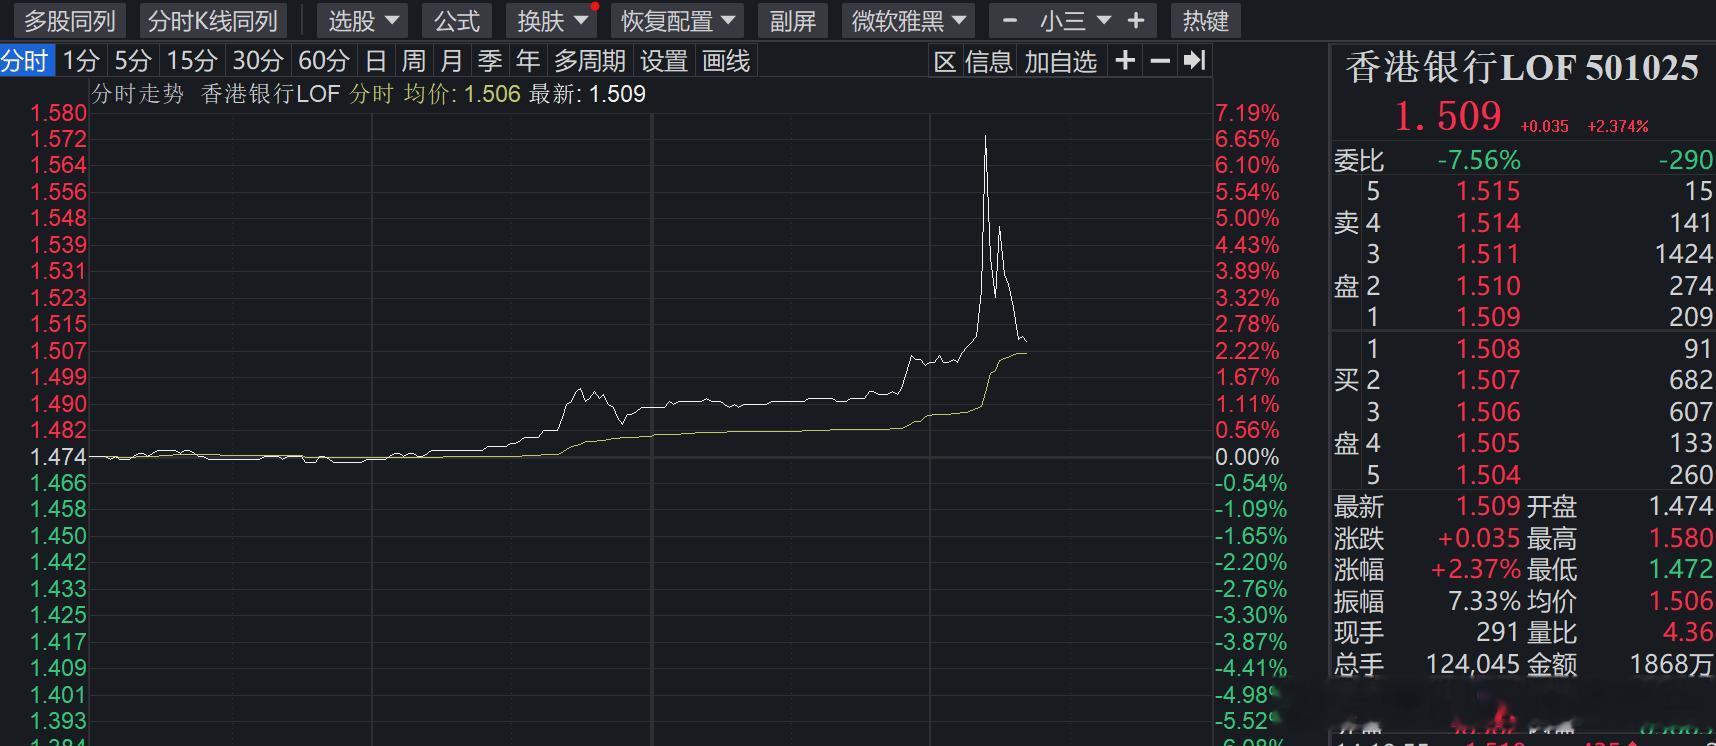The width and height of the screenshot is (1716, 746).
Task: Activate the 画线 drawing tool
Action: point(726,61)
